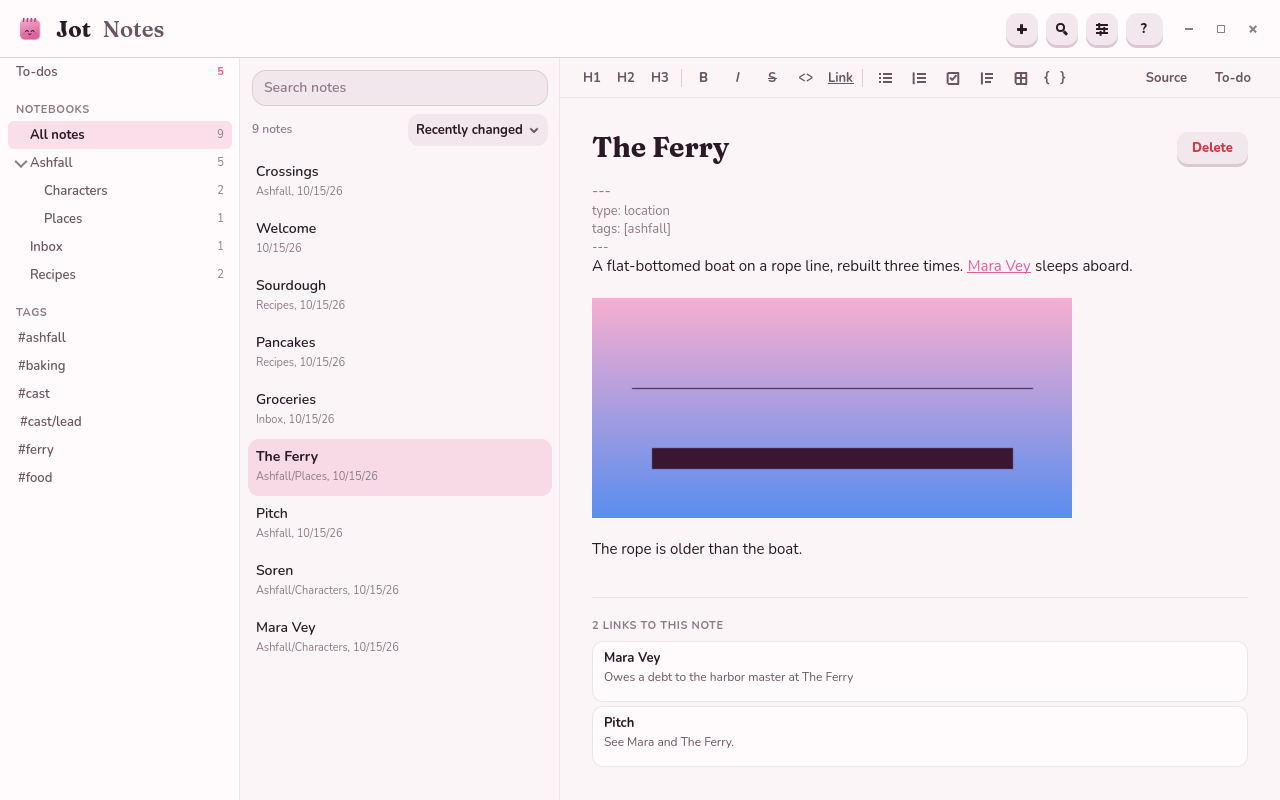Collapse the Ashfall notebook
Screen dimensions: 1280x800
tap(21, 163)
